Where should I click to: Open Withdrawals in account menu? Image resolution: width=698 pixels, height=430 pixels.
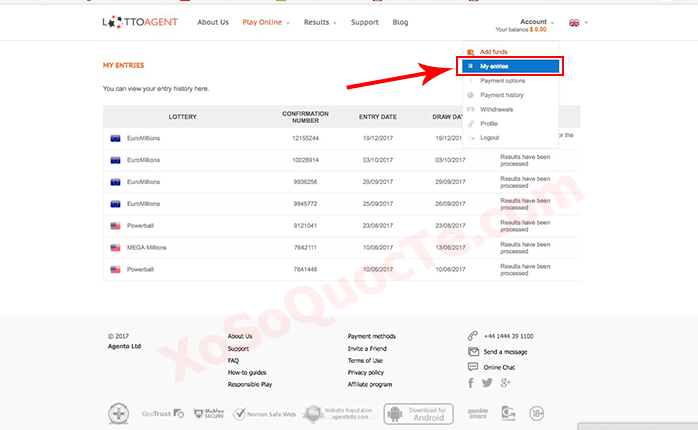[x=496, y=109]
